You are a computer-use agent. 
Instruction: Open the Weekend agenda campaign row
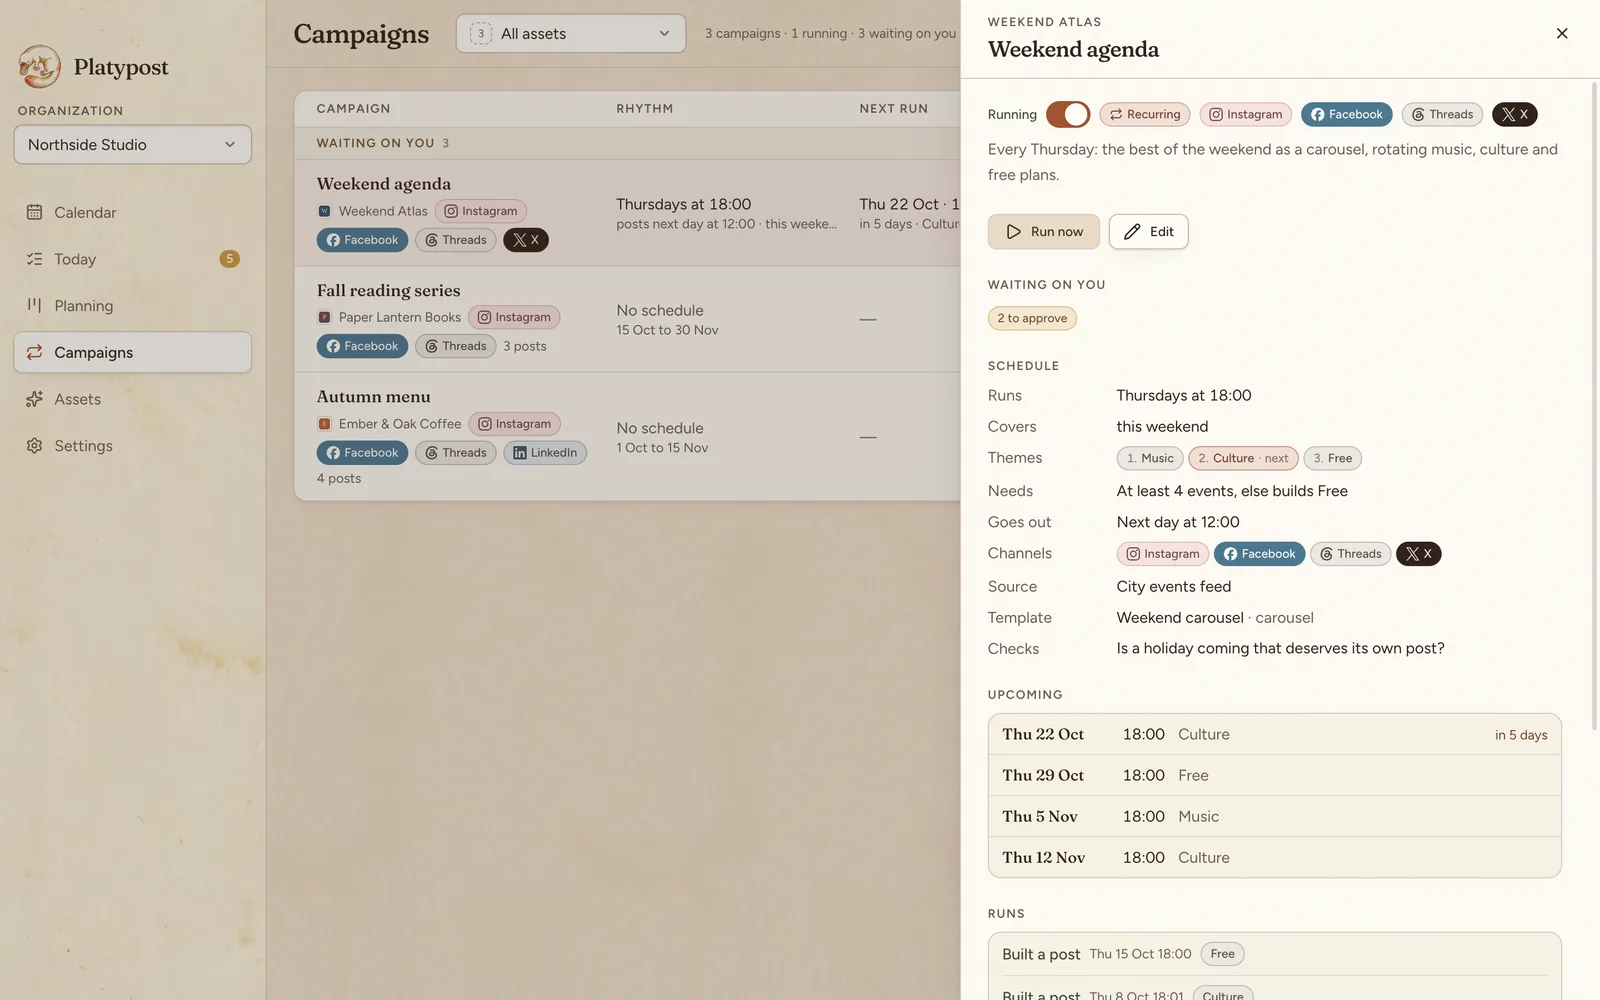pos(627,213)
